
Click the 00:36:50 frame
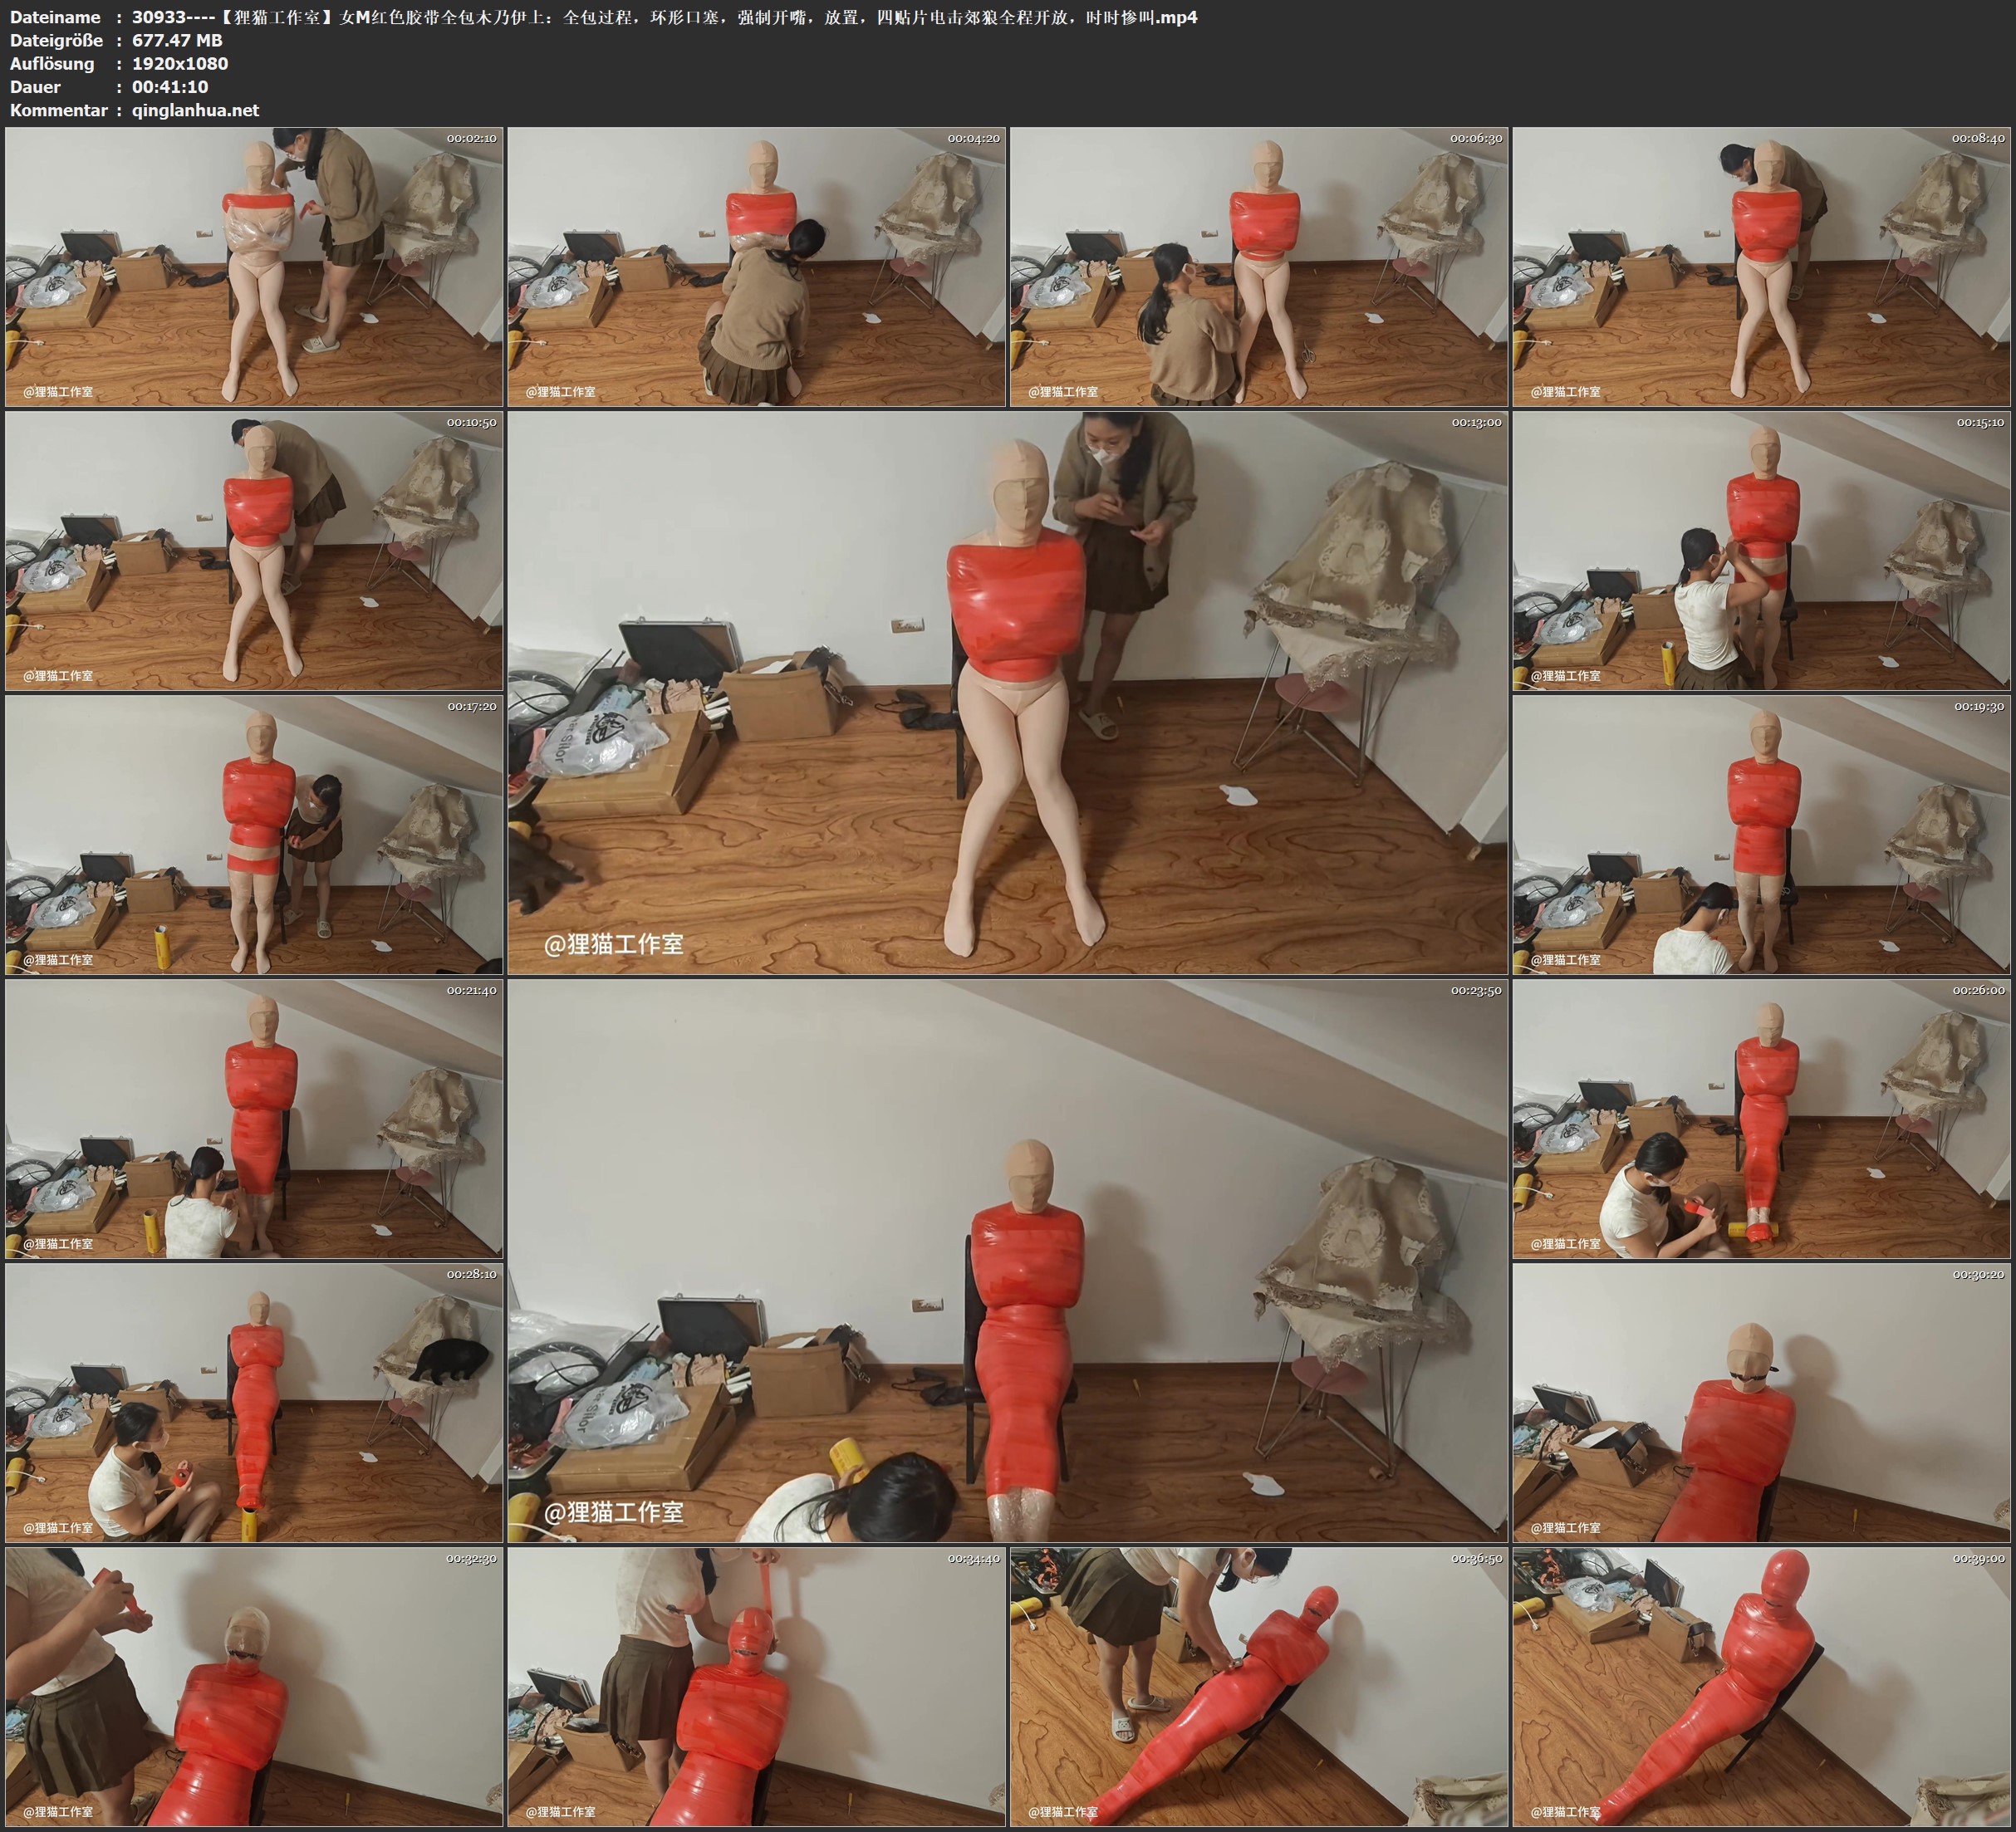(x=1258, y=1686)
